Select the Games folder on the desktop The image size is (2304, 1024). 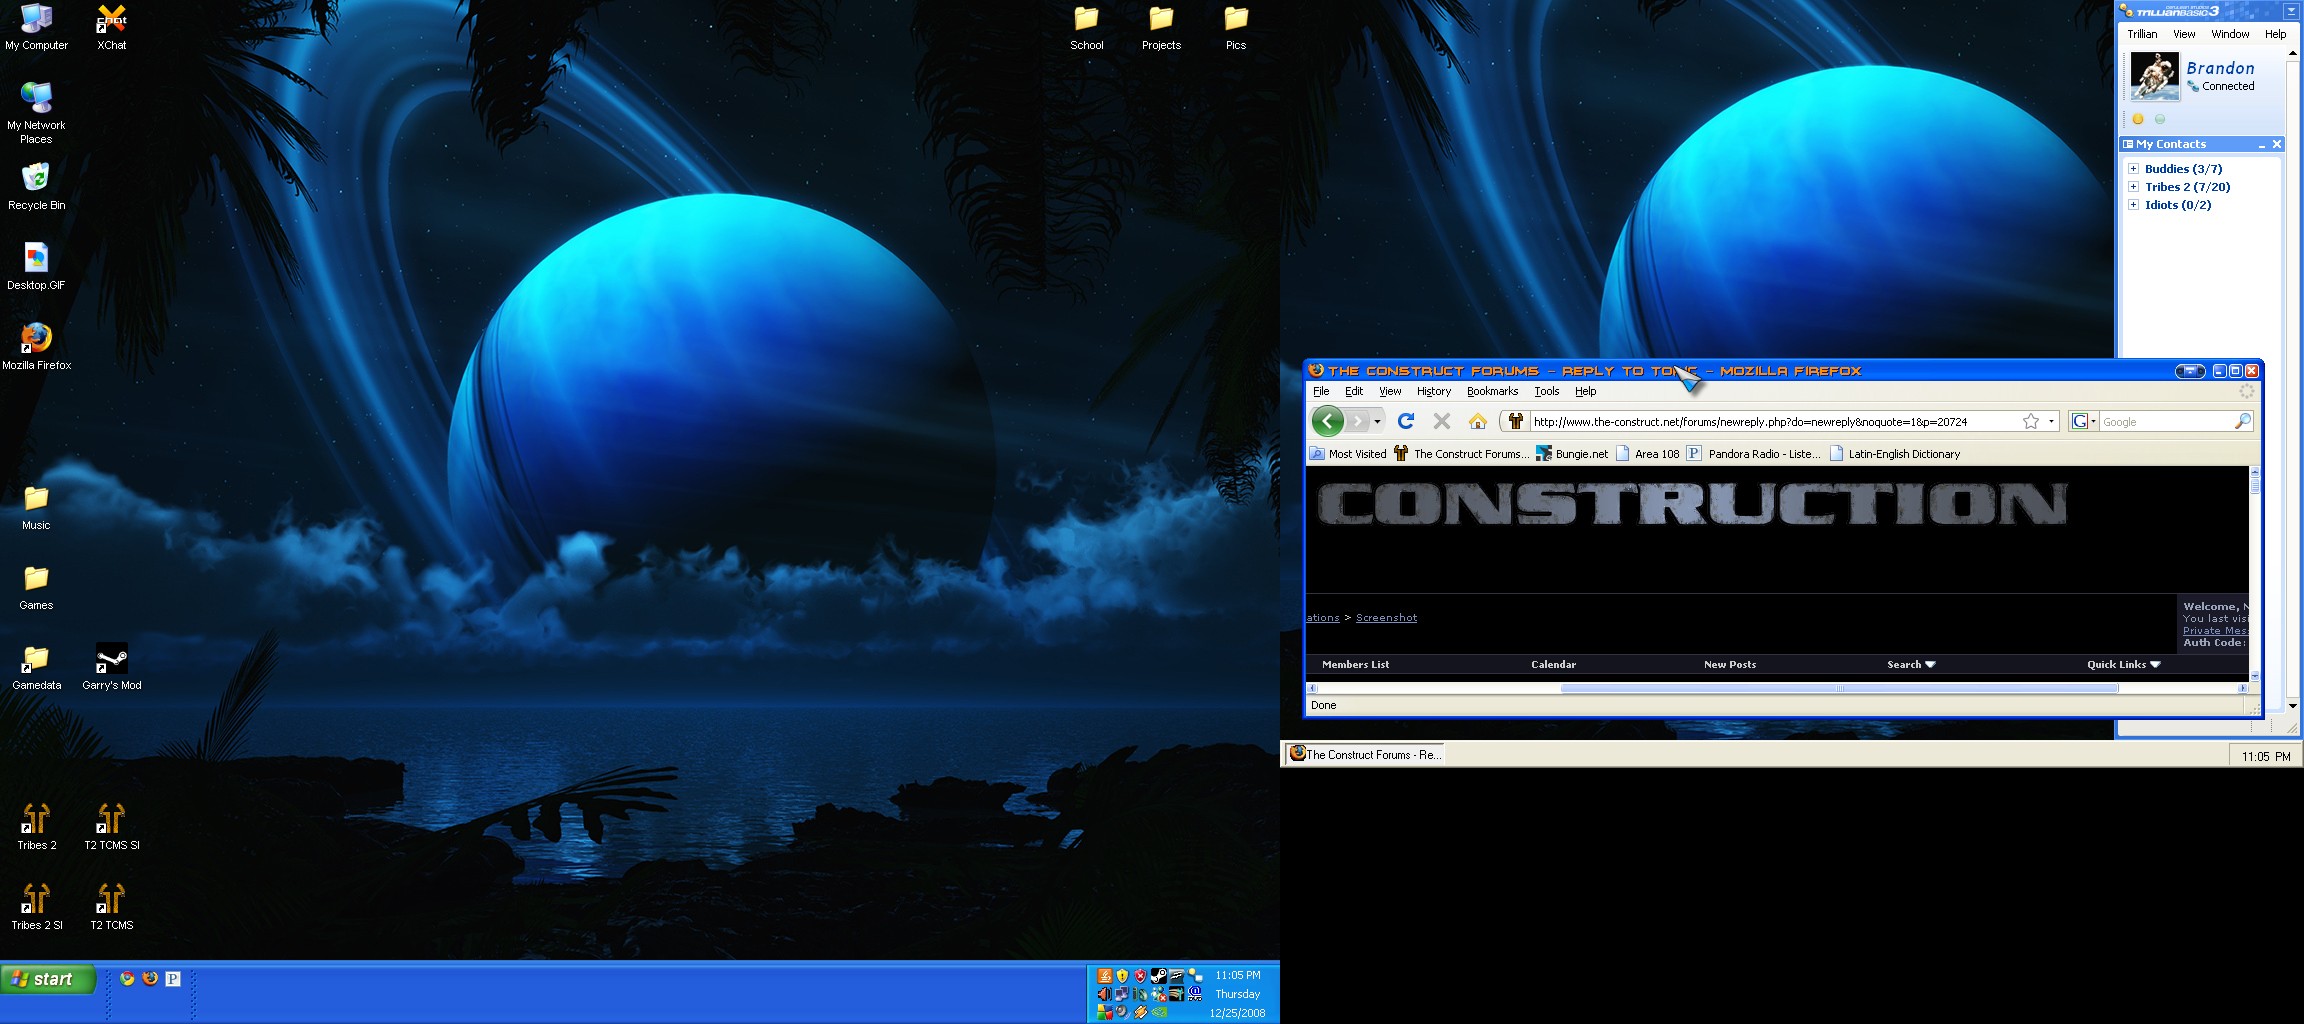36,587
